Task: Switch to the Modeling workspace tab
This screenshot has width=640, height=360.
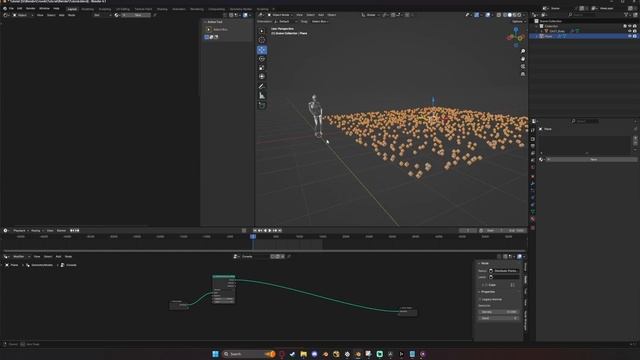Action: pos(87,9)
